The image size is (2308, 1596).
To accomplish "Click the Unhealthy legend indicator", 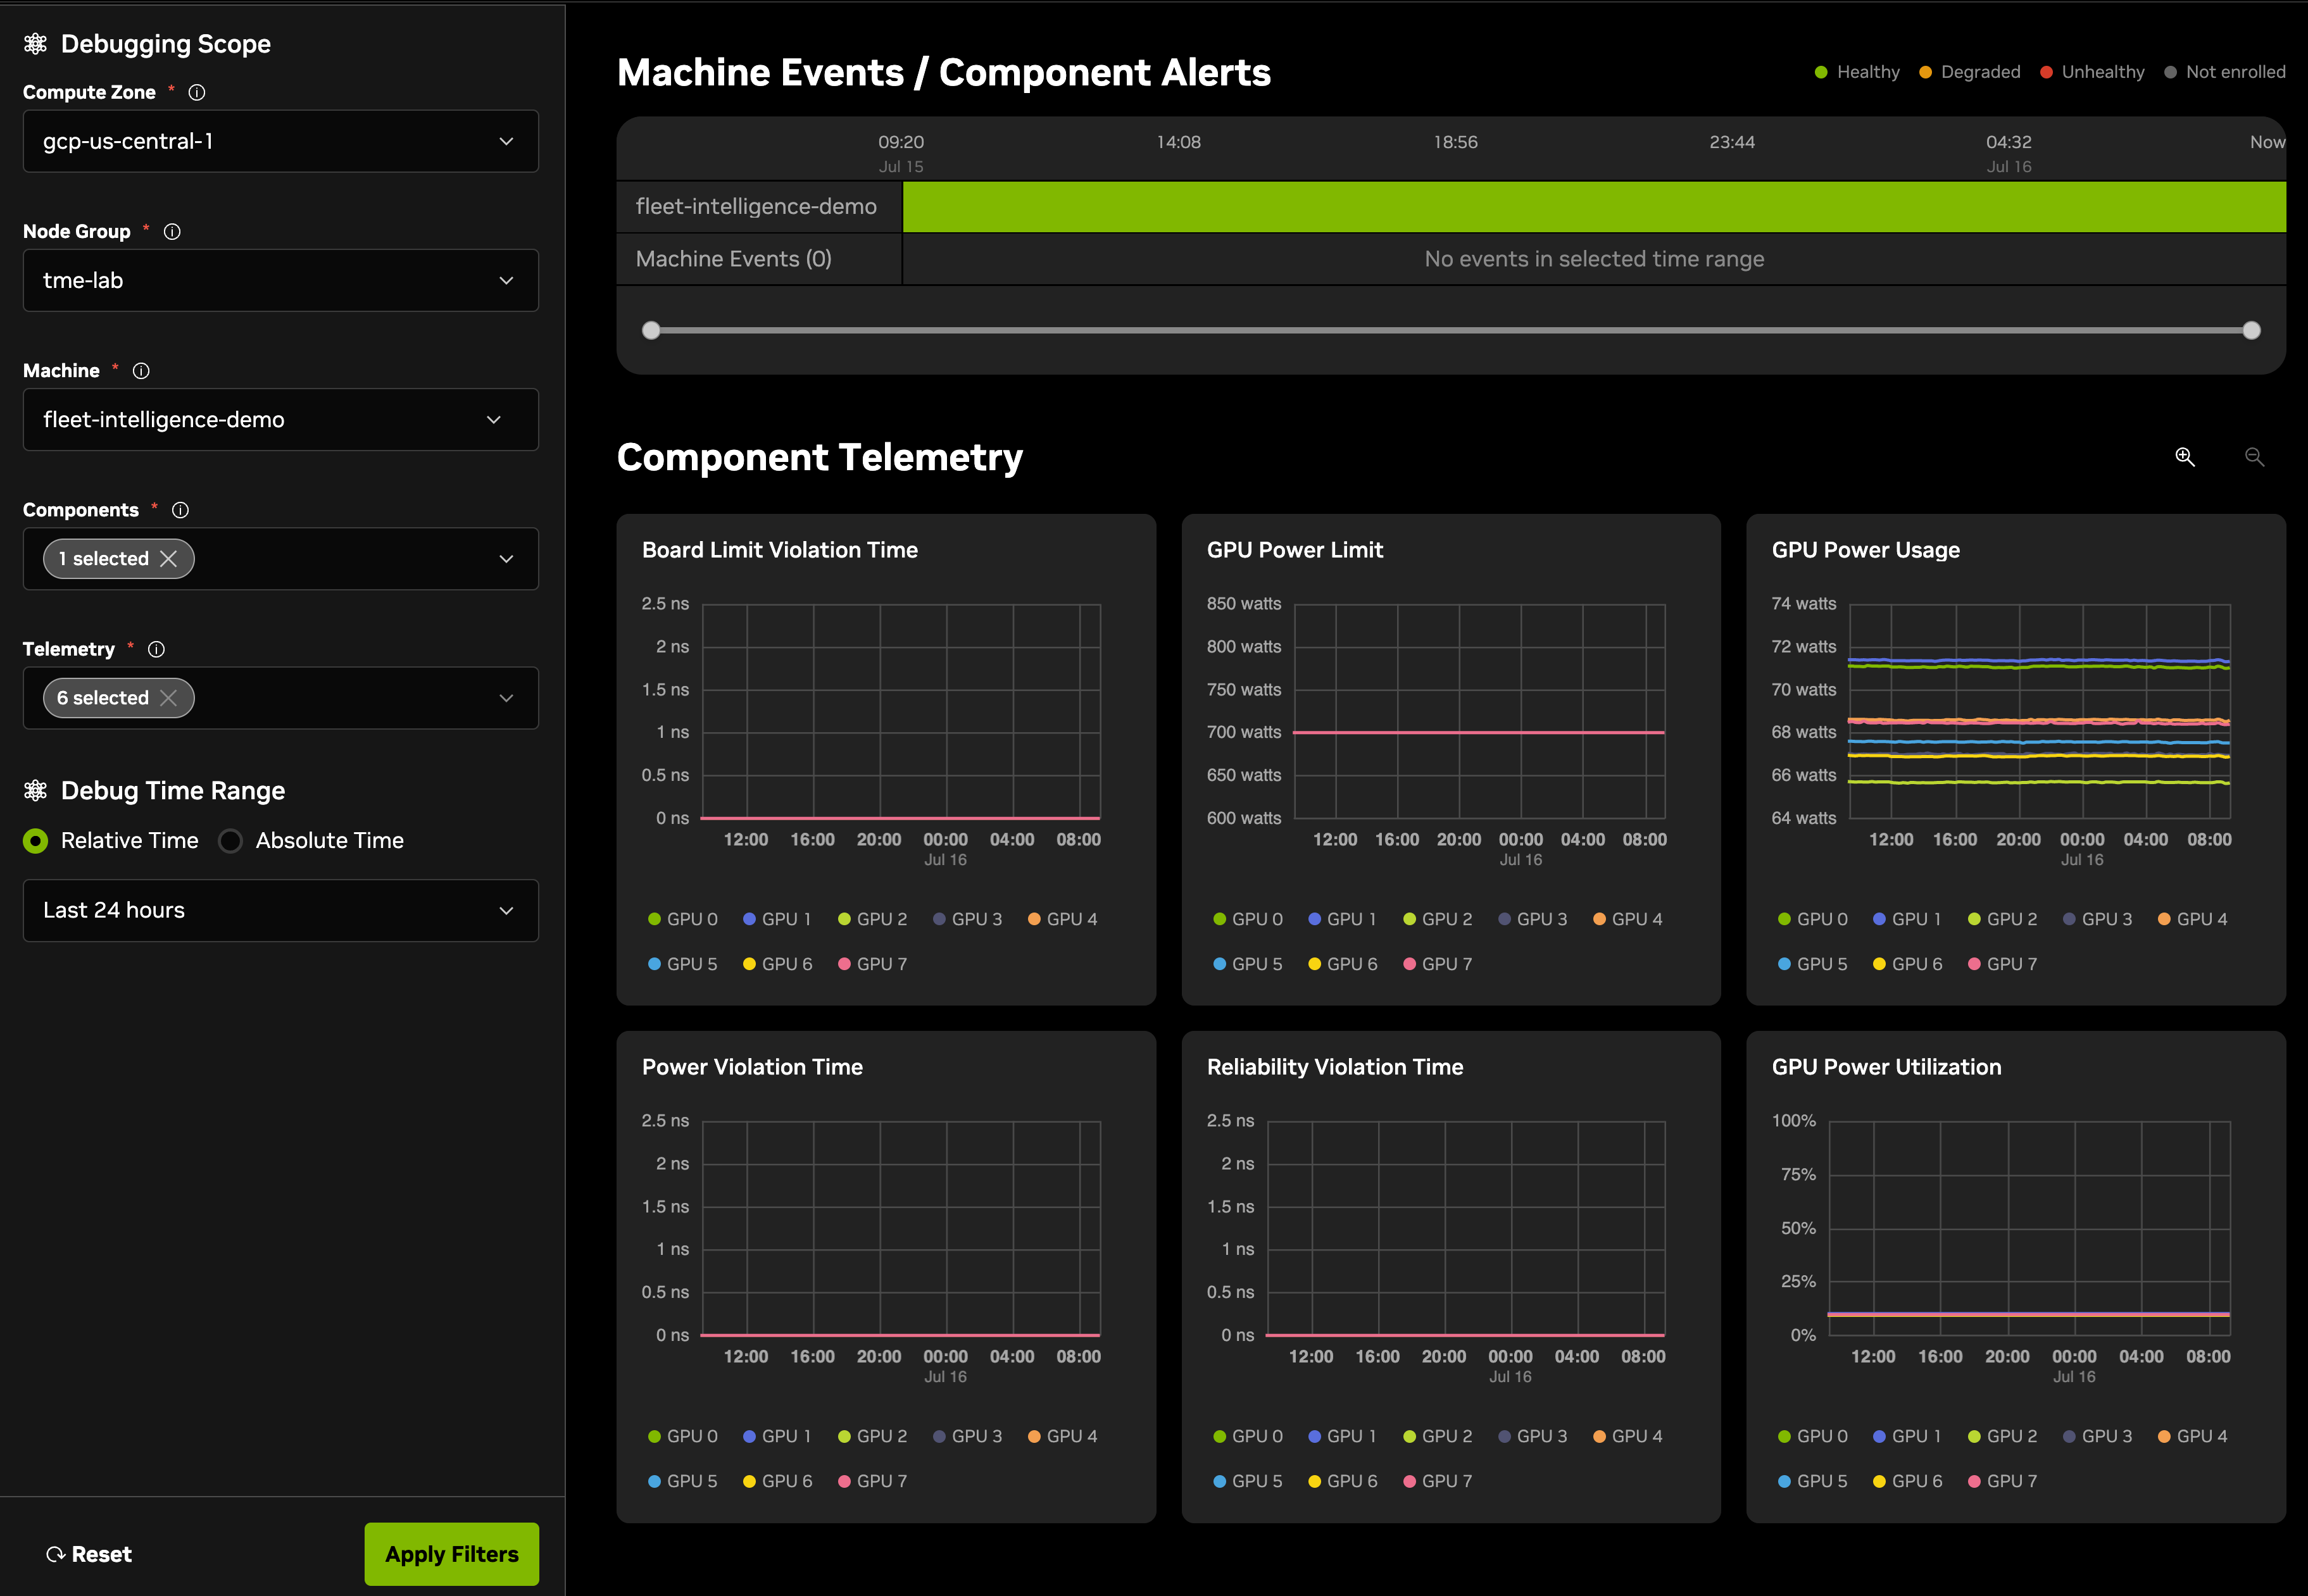I will pos(2092,72).
